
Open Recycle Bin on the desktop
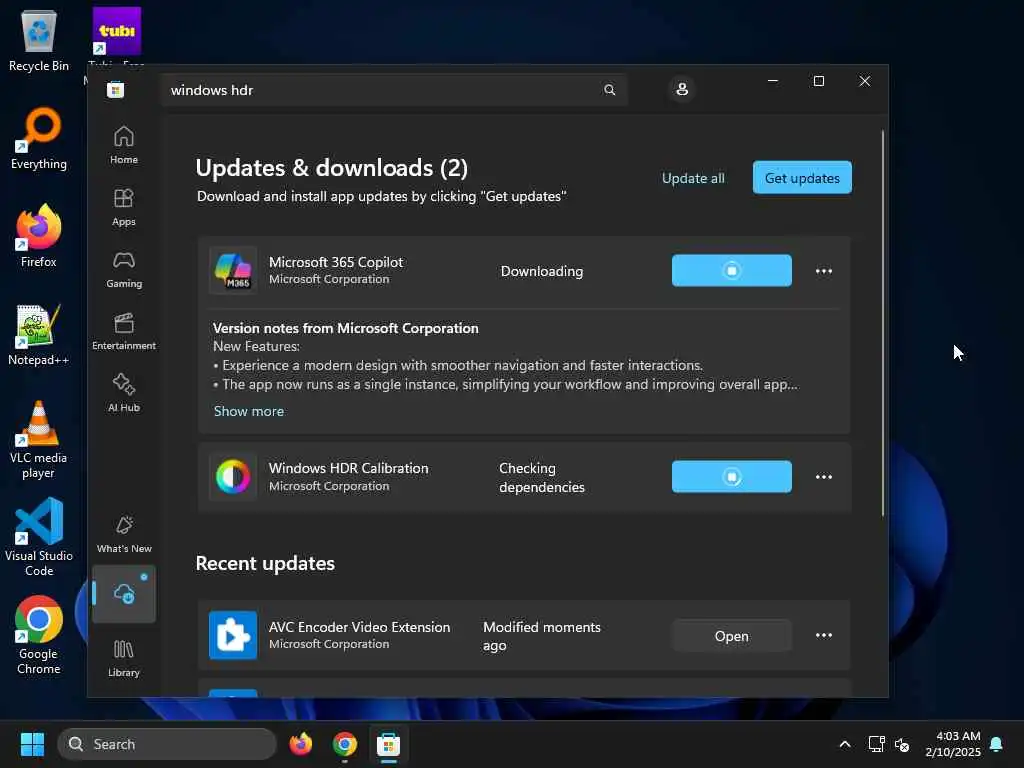[x=39, y=41]
